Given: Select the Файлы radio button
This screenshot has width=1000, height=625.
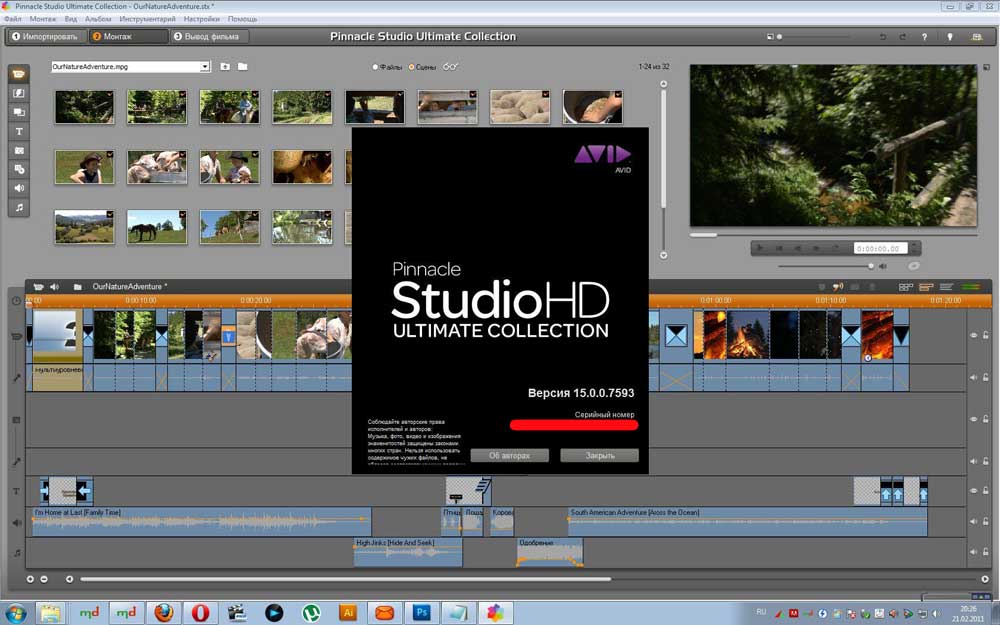Looking at the screenshot, I should click(376, 67).
